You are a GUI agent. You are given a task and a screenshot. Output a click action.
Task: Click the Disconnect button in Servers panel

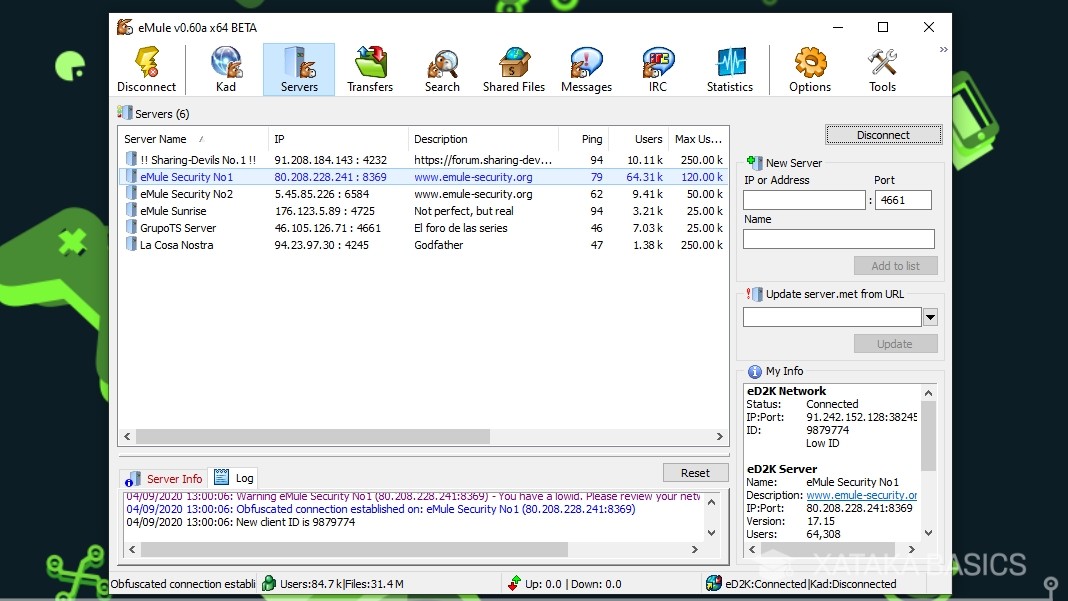(x=883, y=134)
